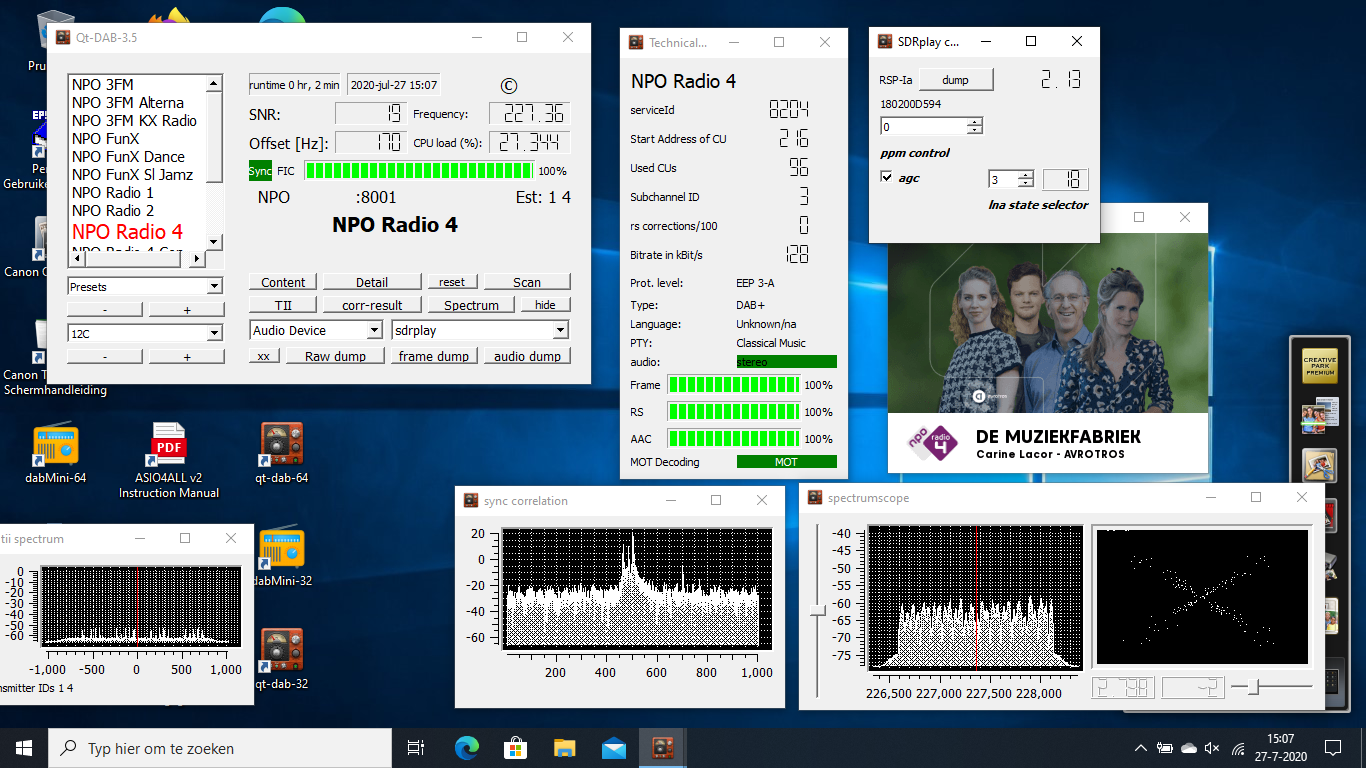Show hidden system tray icons
This screenshot has height=768, width=1366.
(1141, 748)
